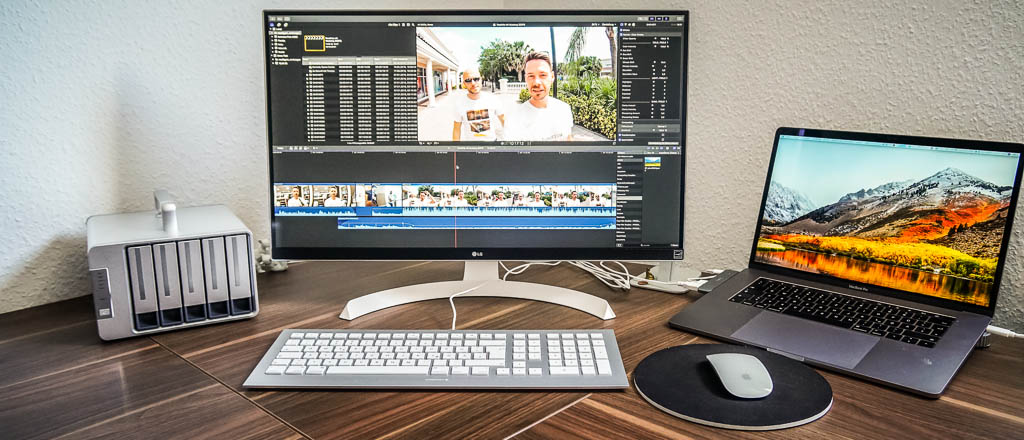The height and width of the screenshot is (440, 1024).
Task: Open the Libraries sidebar icon
Action: (x=272, y=24)
